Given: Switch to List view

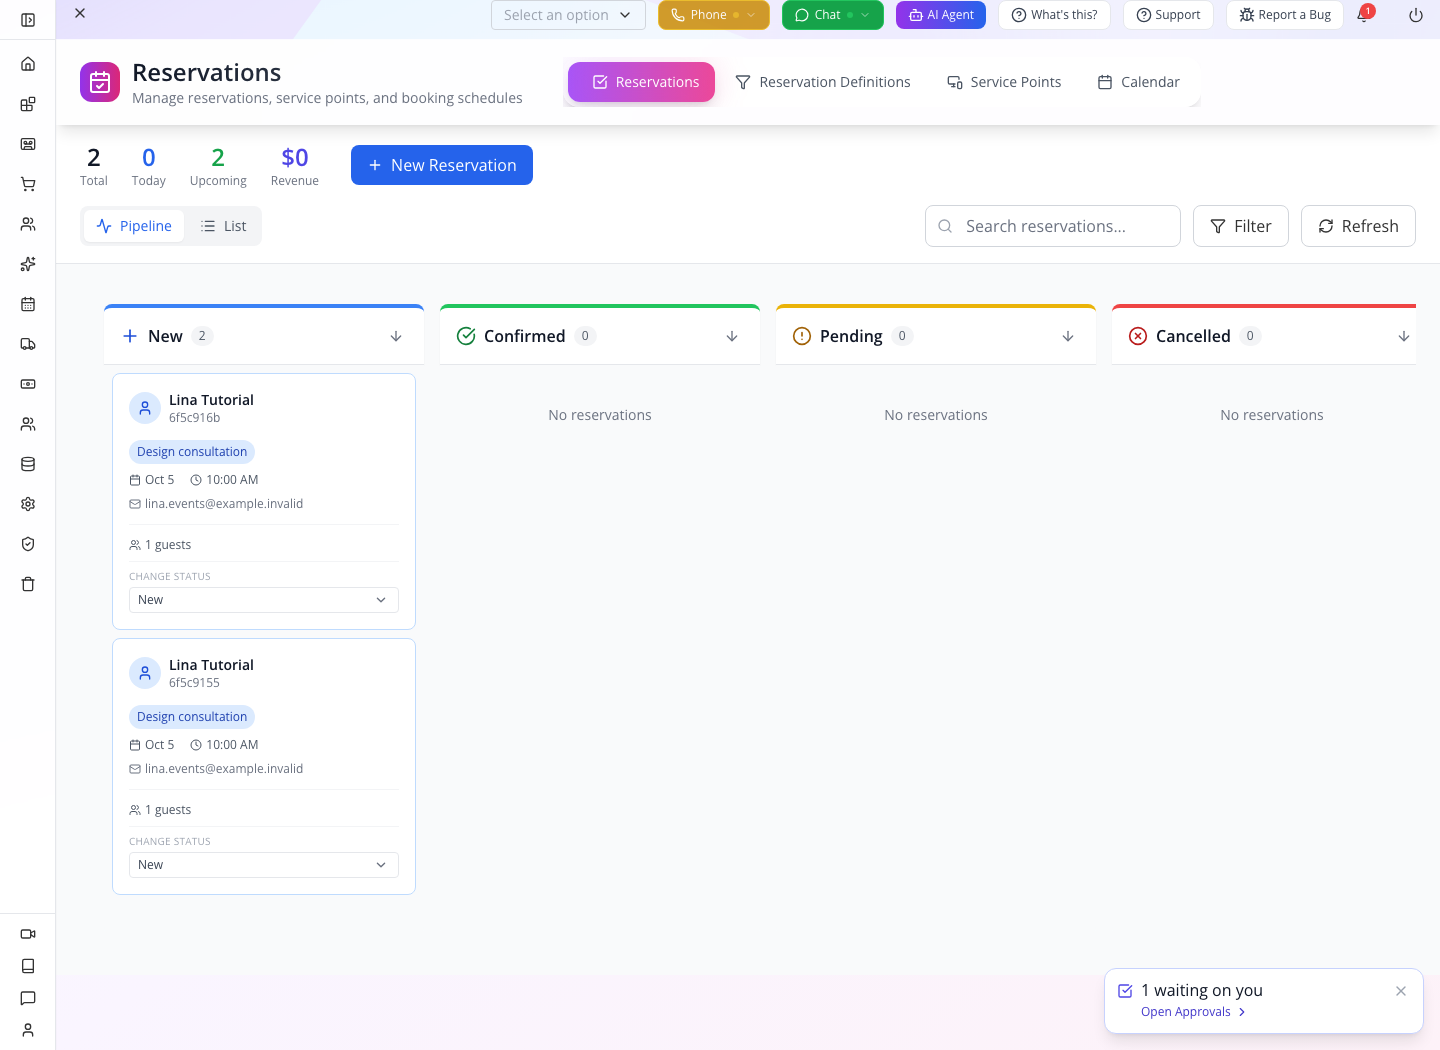Looking at the screenshot, I should pyautogui.click(x=223, y=226).
